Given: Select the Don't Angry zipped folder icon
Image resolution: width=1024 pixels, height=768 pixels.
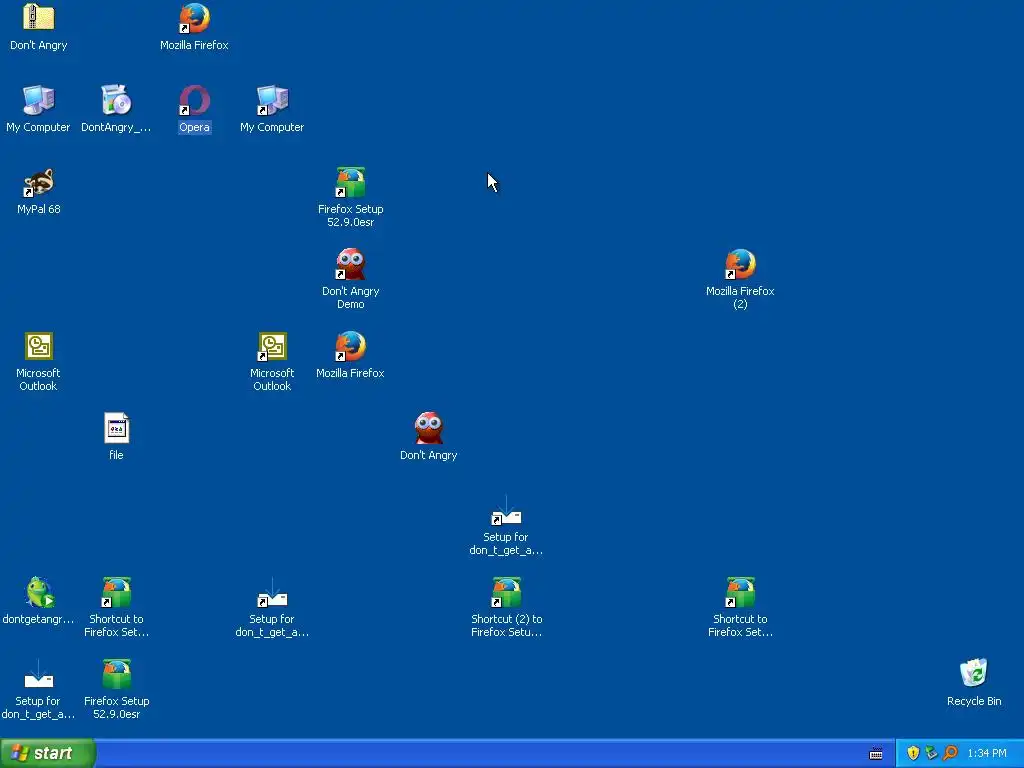Looking at the screenshot, I should 39,18.
